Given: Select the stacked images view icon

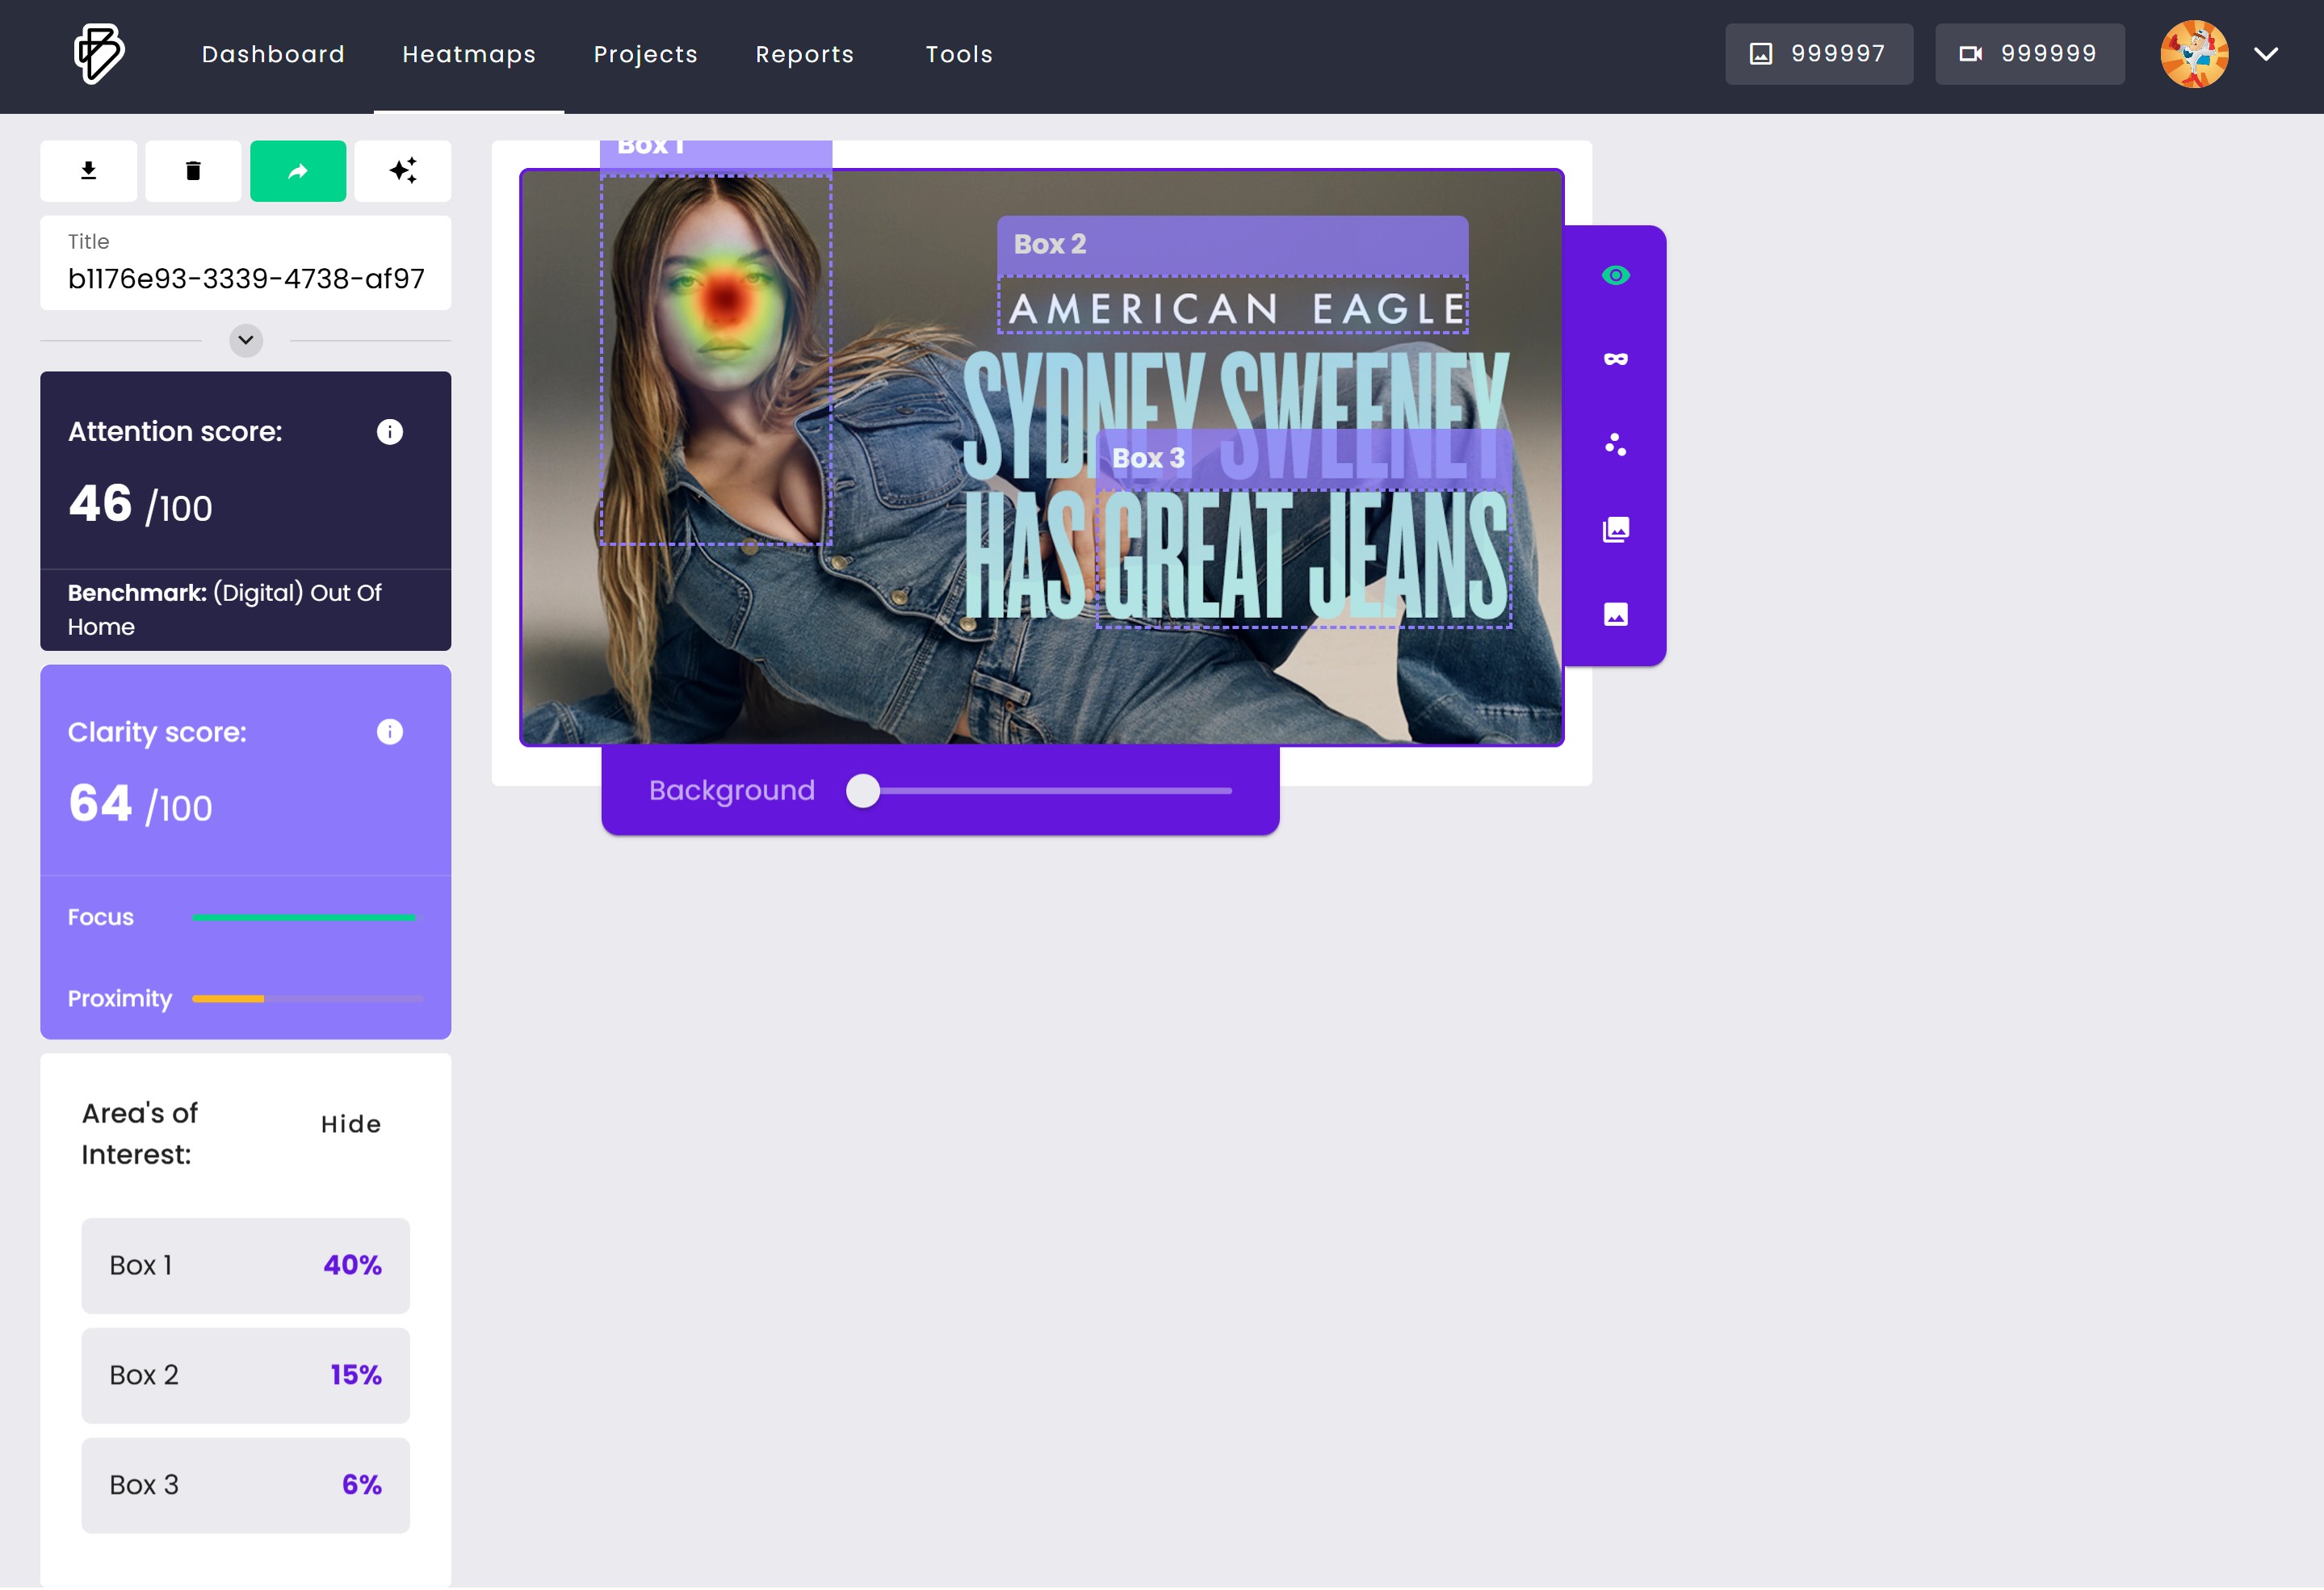Looking at the screenshot, I should pos(1616,529).
